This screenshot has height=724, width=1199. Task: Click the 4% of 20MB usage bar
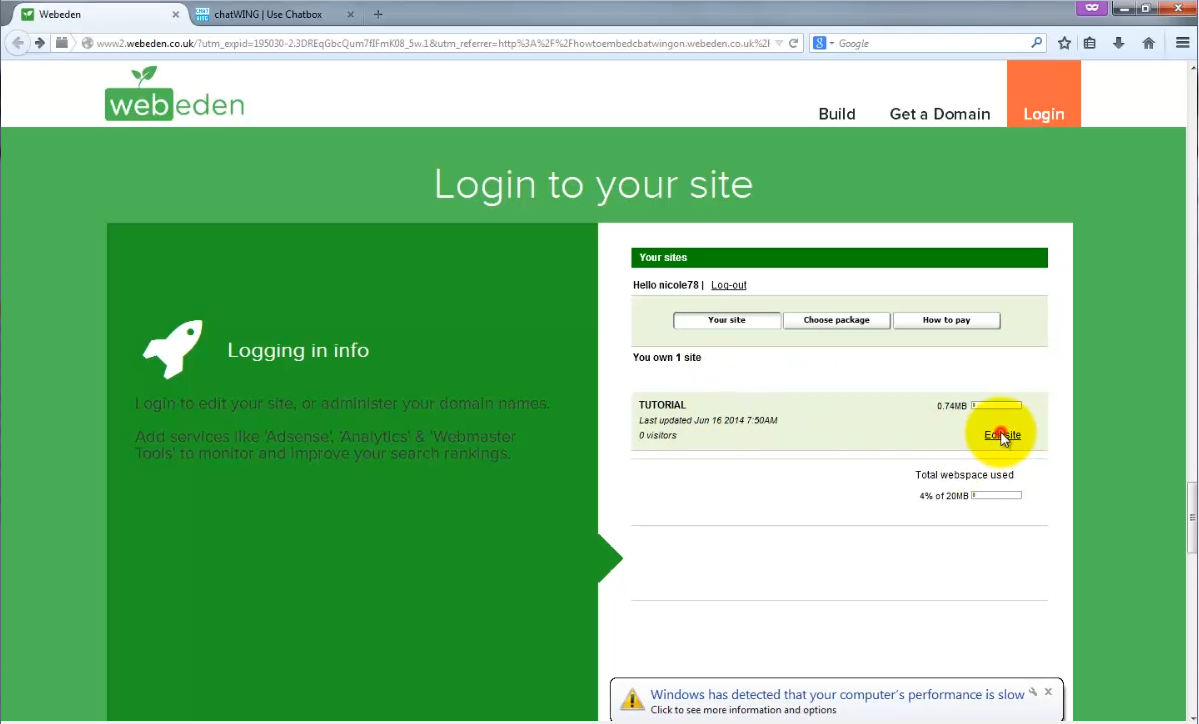coord(996,495)
